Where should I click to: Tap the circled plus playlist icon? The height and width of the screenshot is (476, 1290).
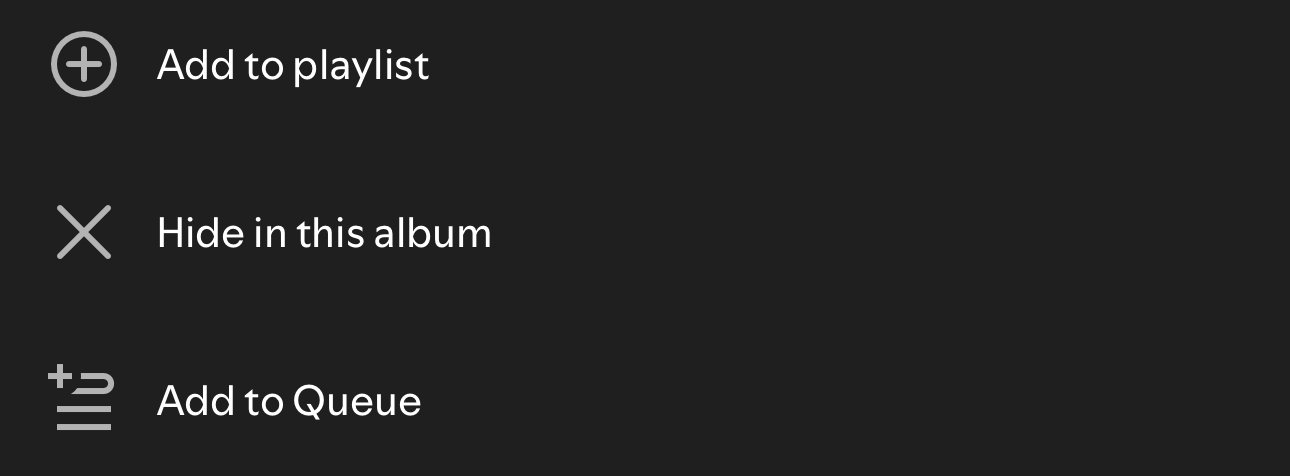(x=84, y=65)
